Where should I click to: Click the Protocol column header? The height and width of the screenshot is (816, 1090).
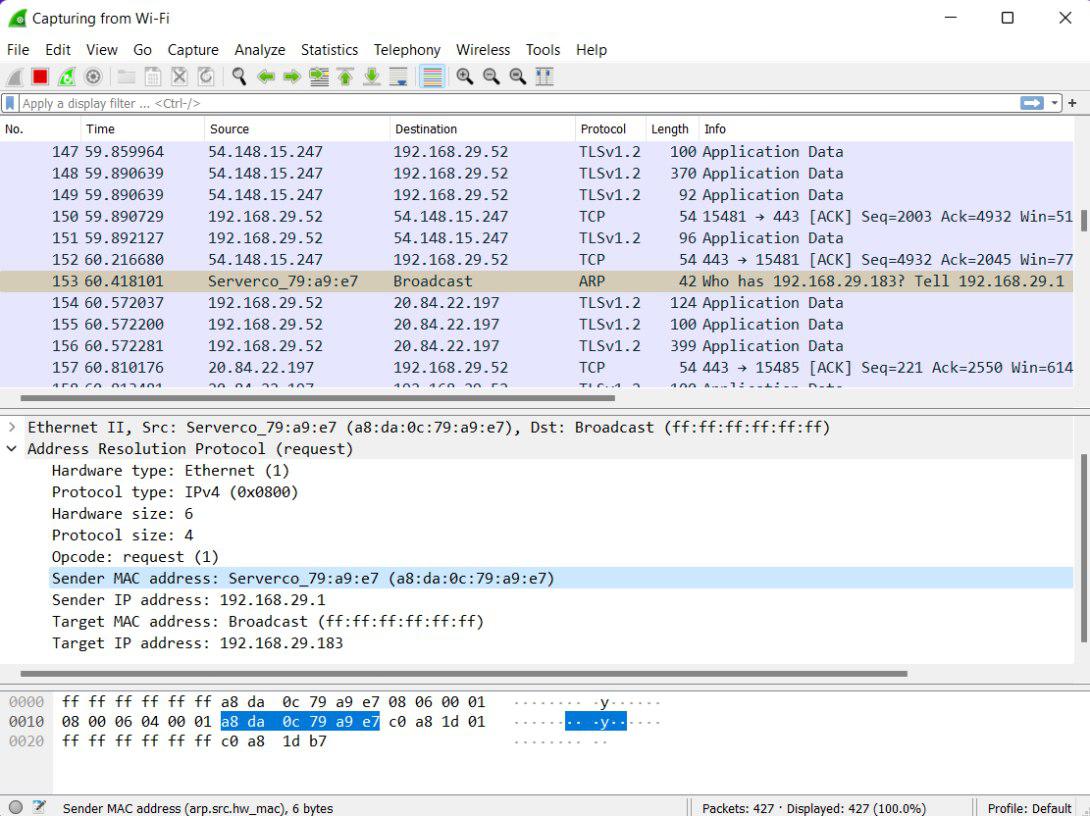[x=610, y=129]
